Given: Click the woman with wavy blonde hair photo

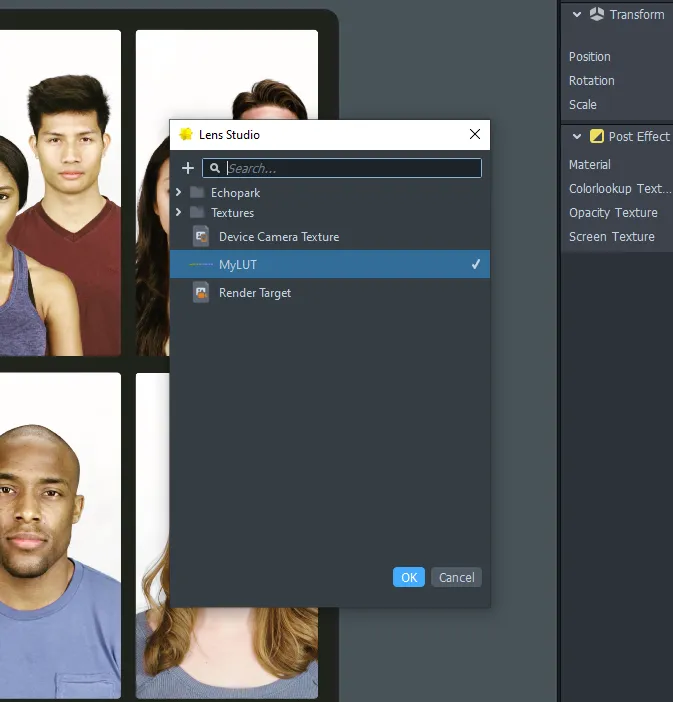Looking at the screenshot, I should [227, 654].
